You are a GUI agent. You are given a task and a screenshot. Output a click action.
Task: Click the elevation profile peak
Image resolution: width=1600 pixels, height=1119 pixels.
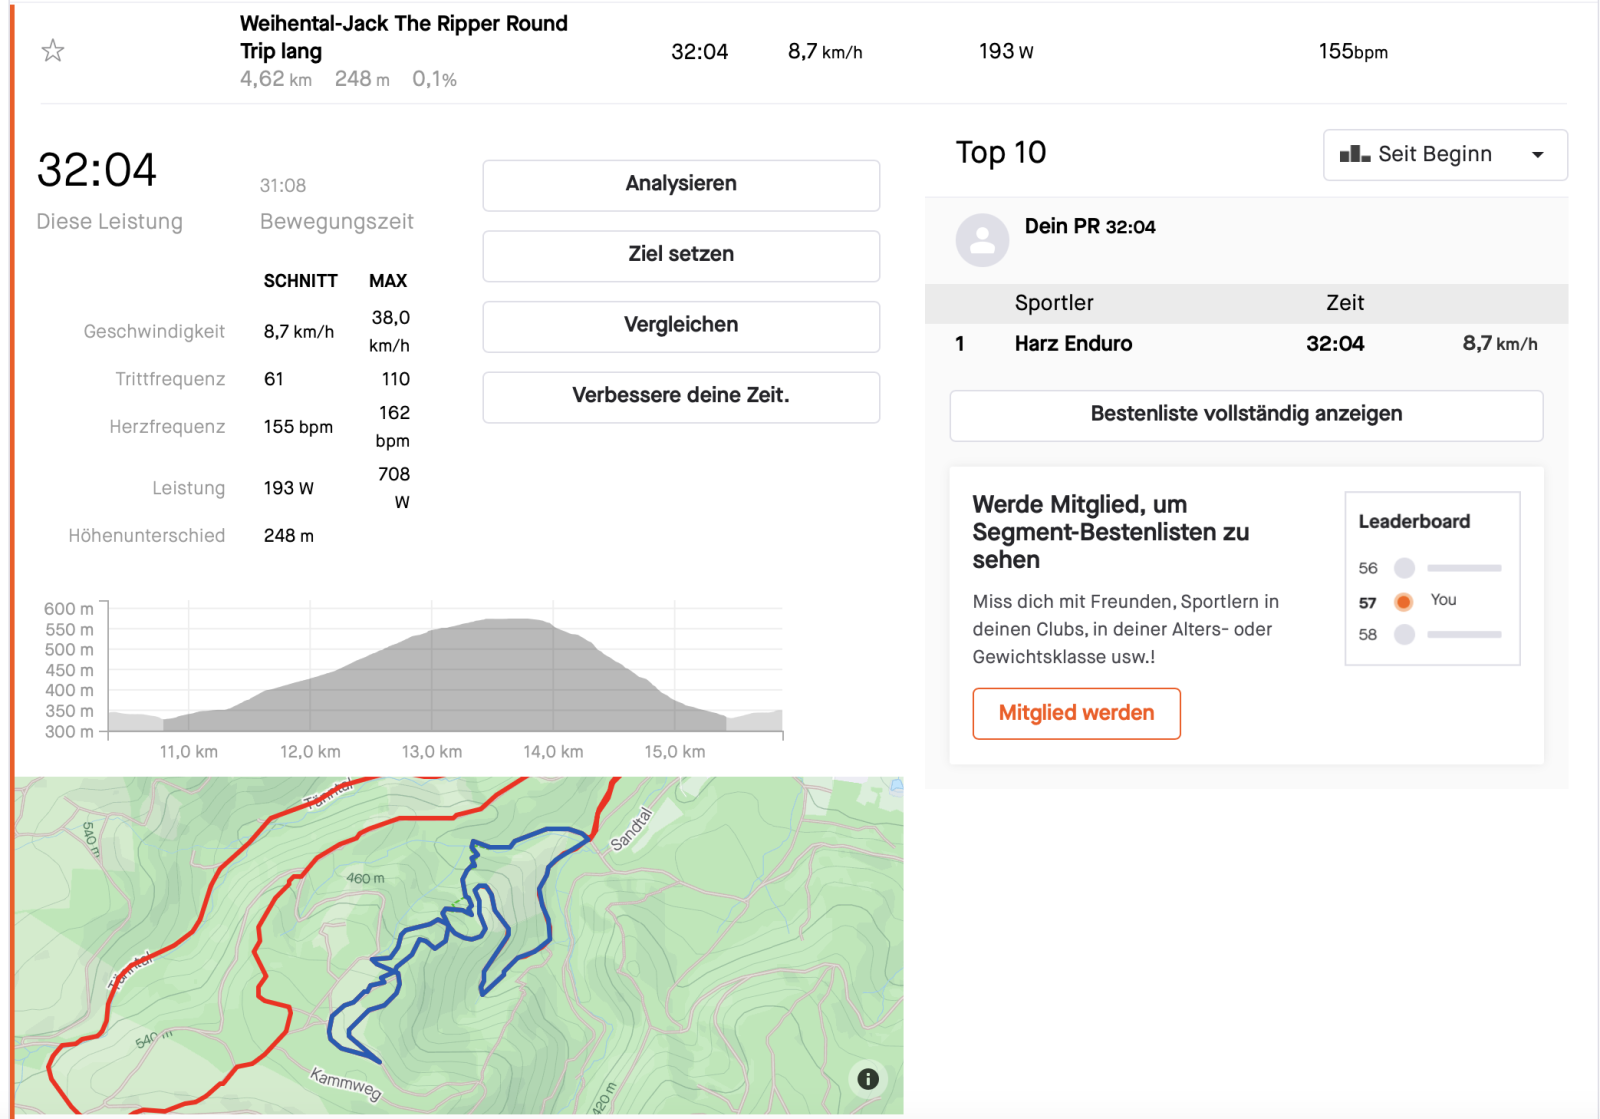(515, 622)
